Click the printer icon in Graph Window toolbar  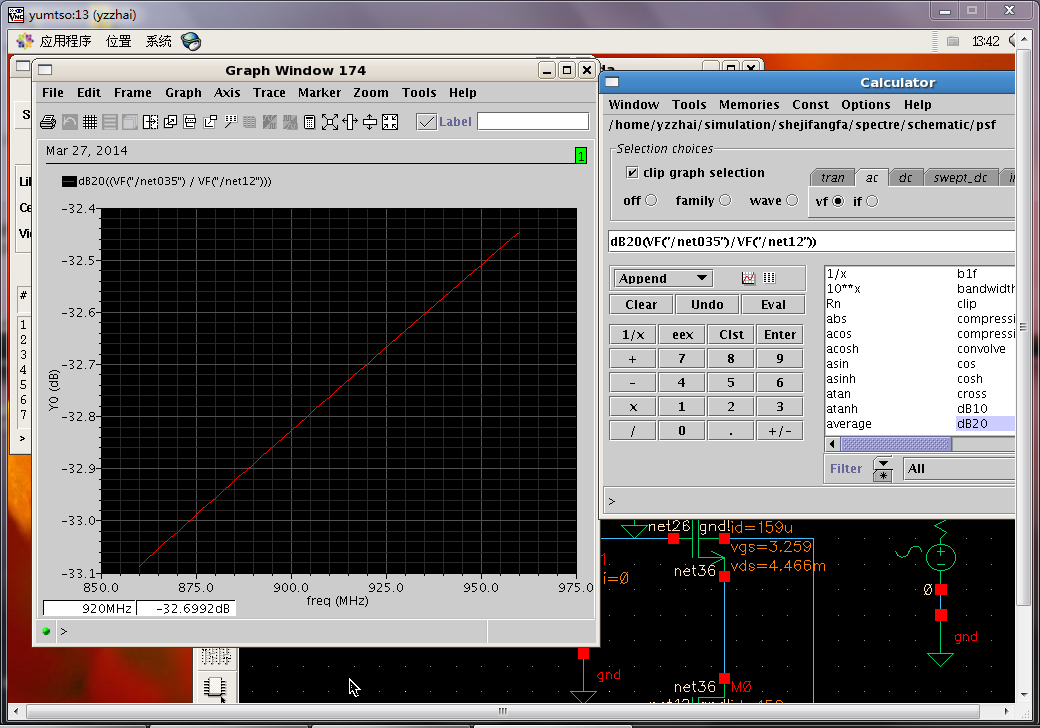point(47,122)
